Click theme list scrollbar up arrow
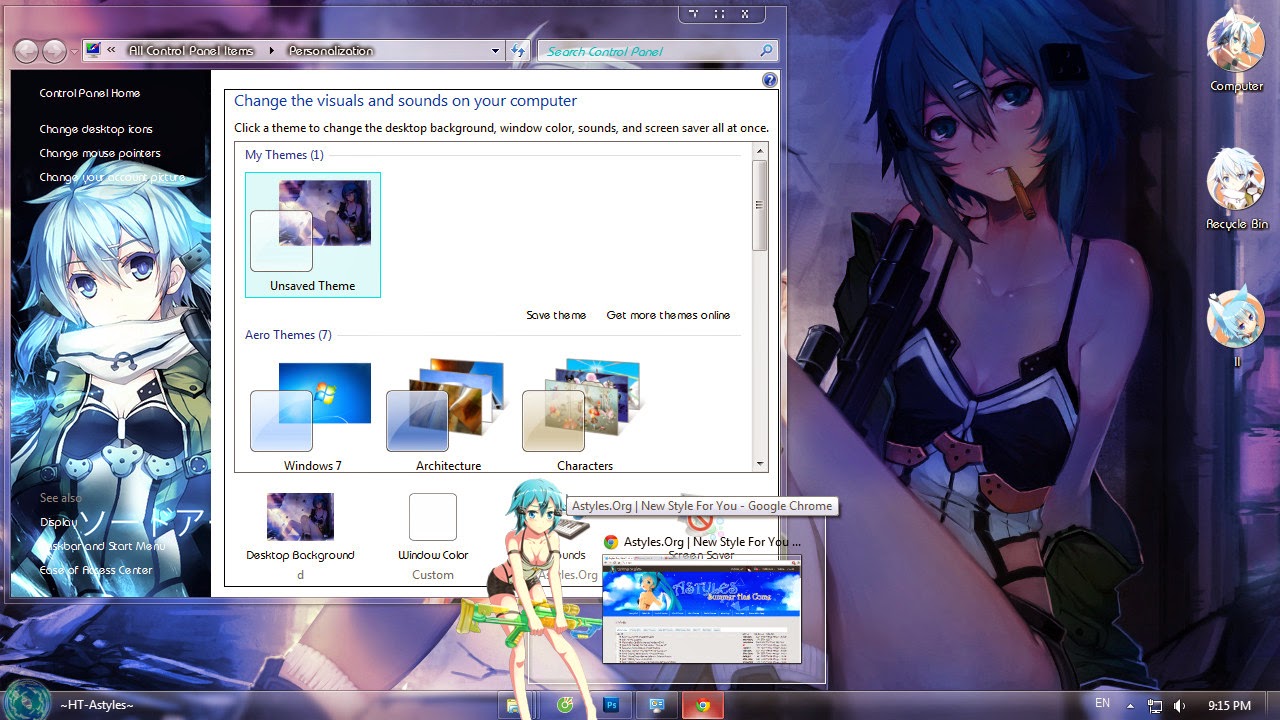Screen dimensions: 1280x720 760,152
